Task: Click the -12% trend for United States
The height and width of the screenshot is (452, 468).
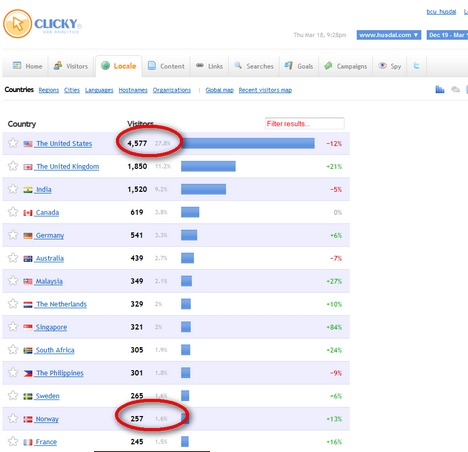Action: (334, 144)
